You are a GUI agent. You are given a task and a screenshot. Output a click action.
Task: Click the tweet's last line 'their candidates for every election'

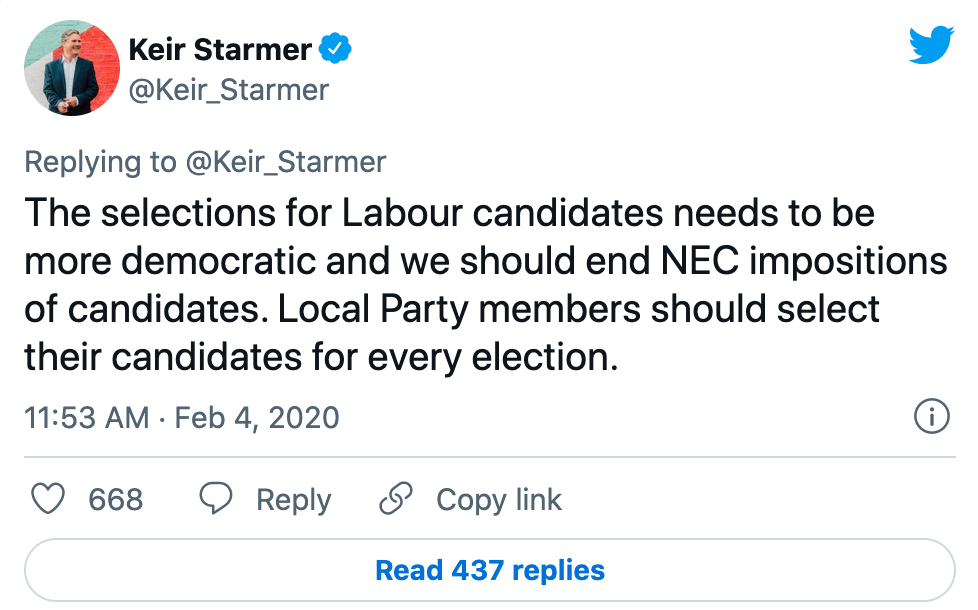320,357
